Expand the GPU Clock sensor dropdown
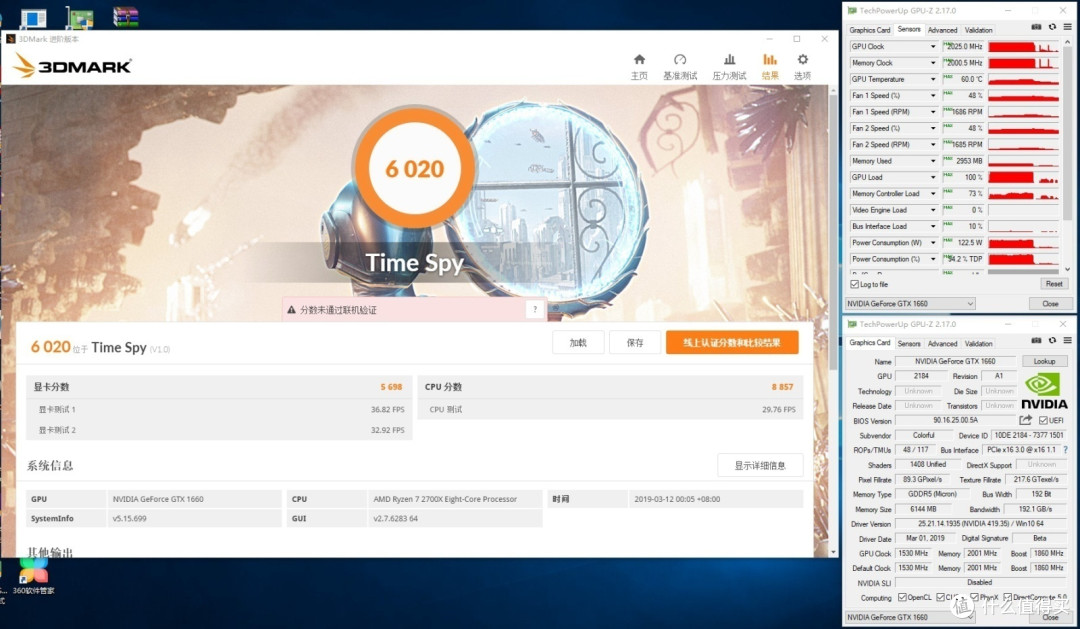 coord(933,46)
